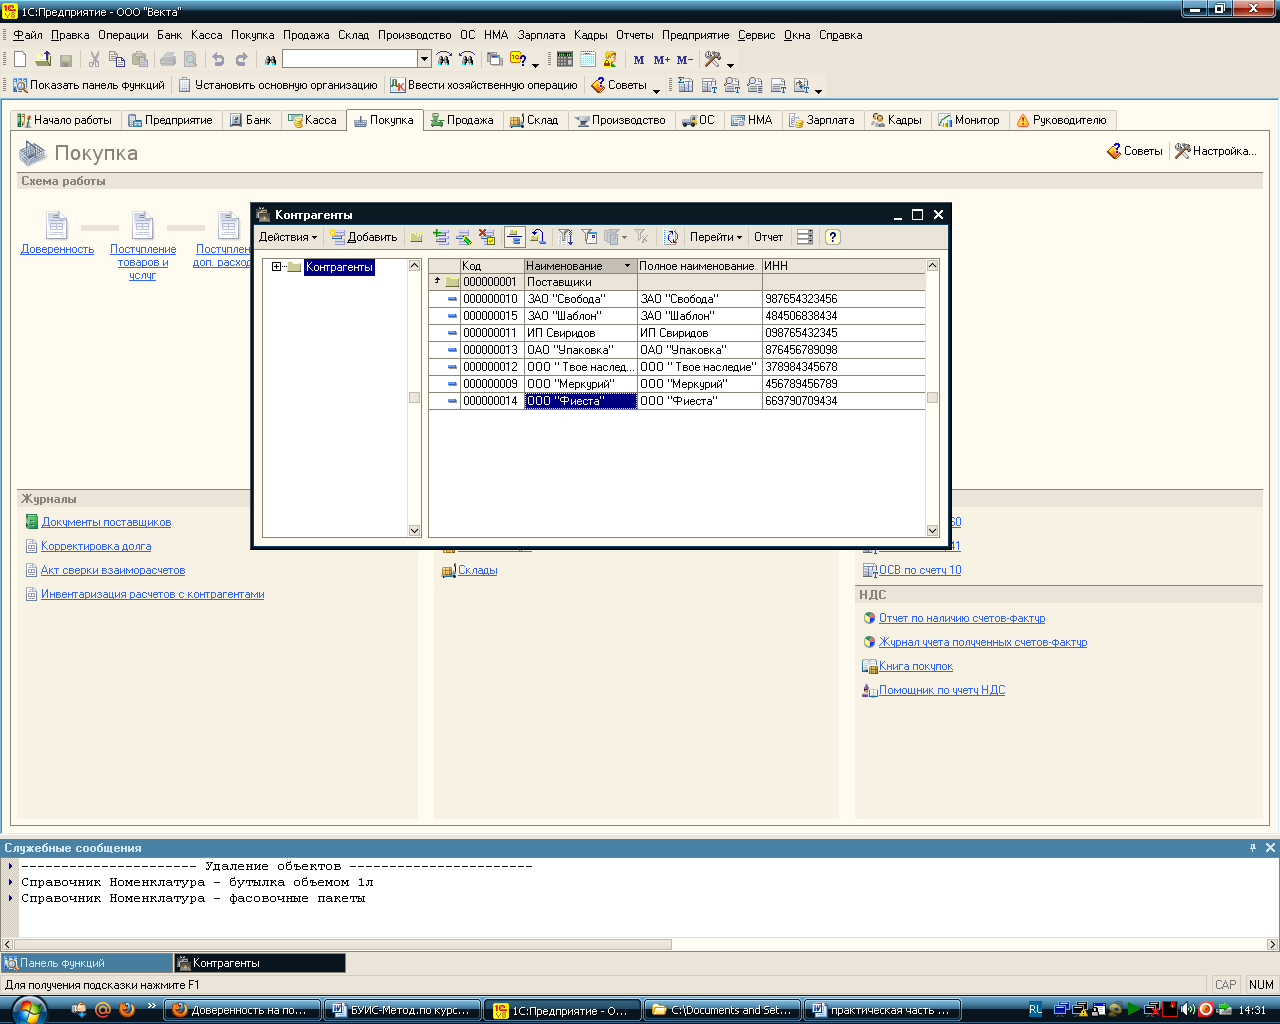Open the Отчеты menu

pyautogui.click(x=635, y=35)
